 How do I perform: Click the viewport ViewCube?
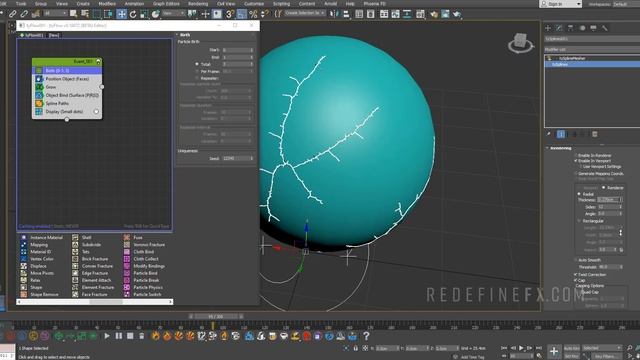coord(521,43)
